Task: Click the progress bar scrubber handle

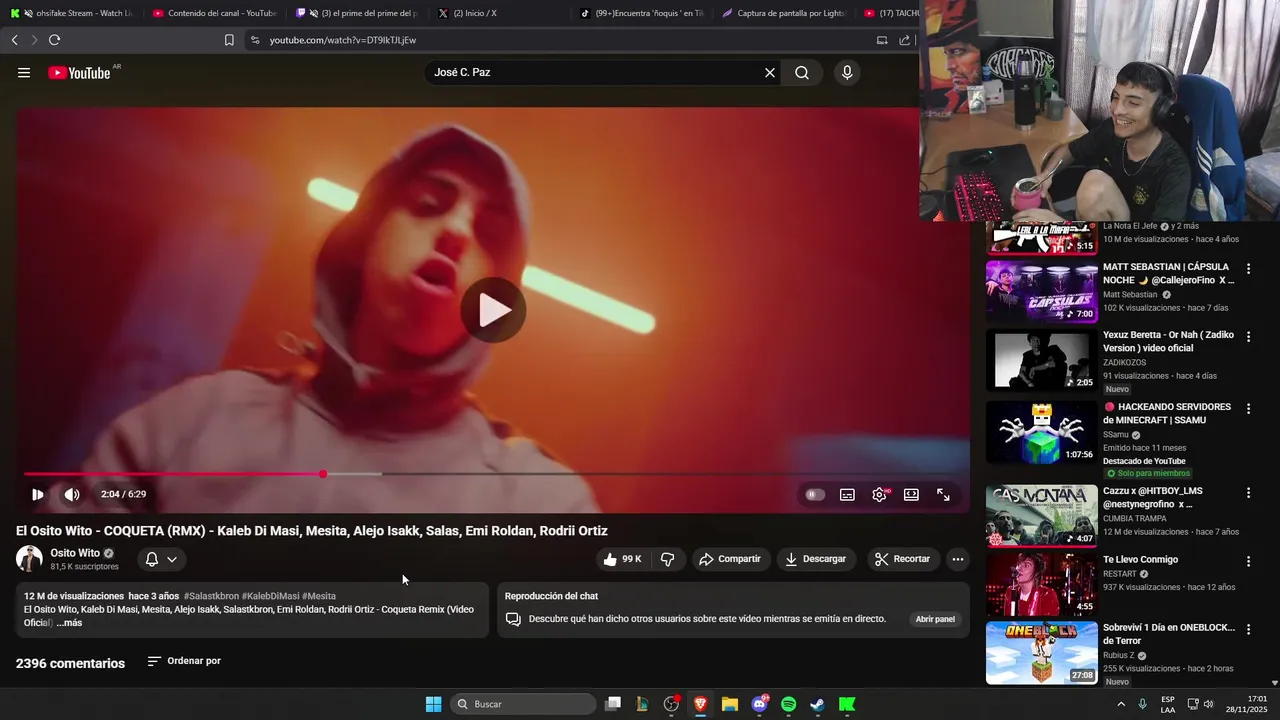Action: coord(323,474)
